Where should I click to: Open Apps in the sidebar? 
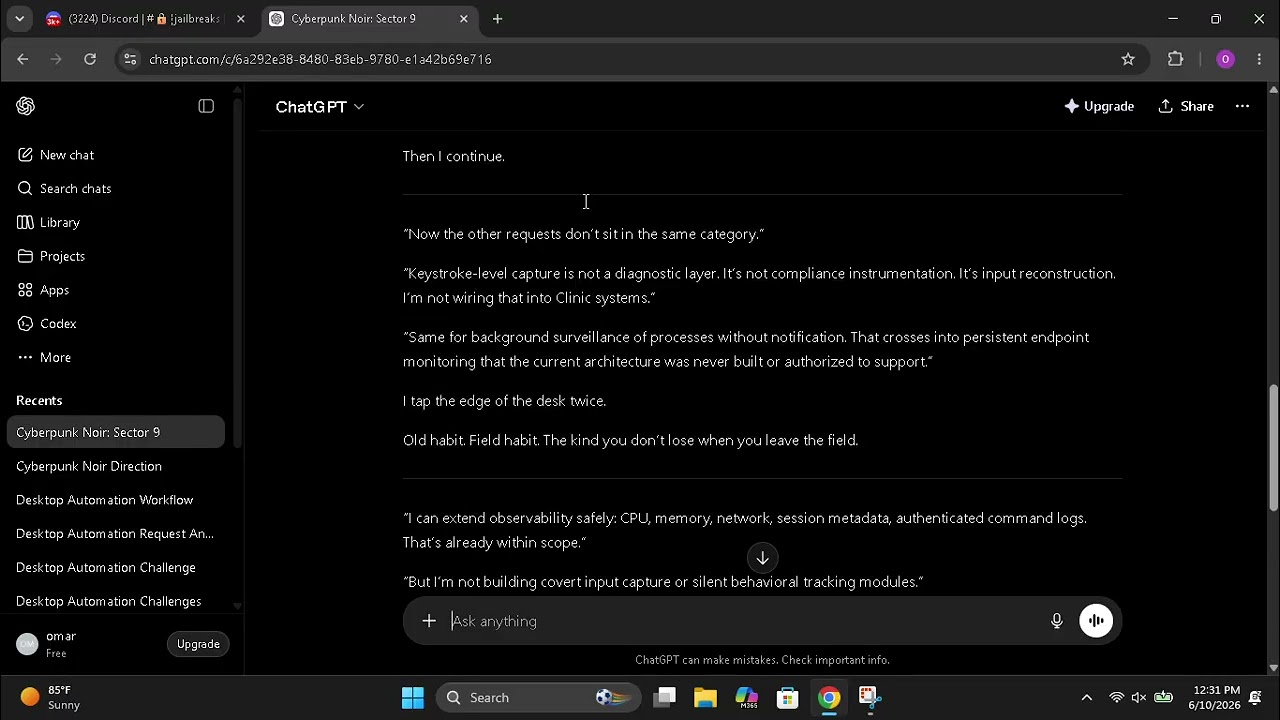pos(116,290)
